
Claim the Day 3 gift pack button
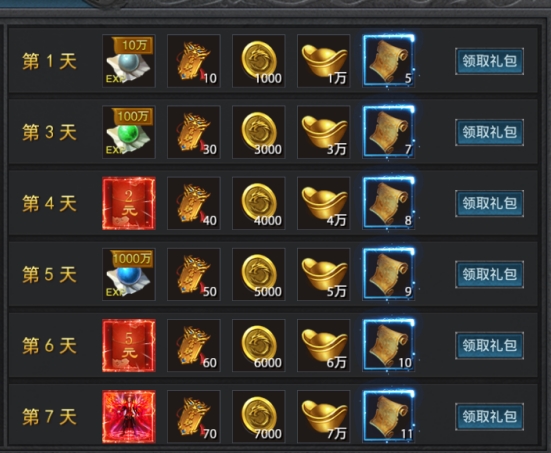[x=489, y=132]
